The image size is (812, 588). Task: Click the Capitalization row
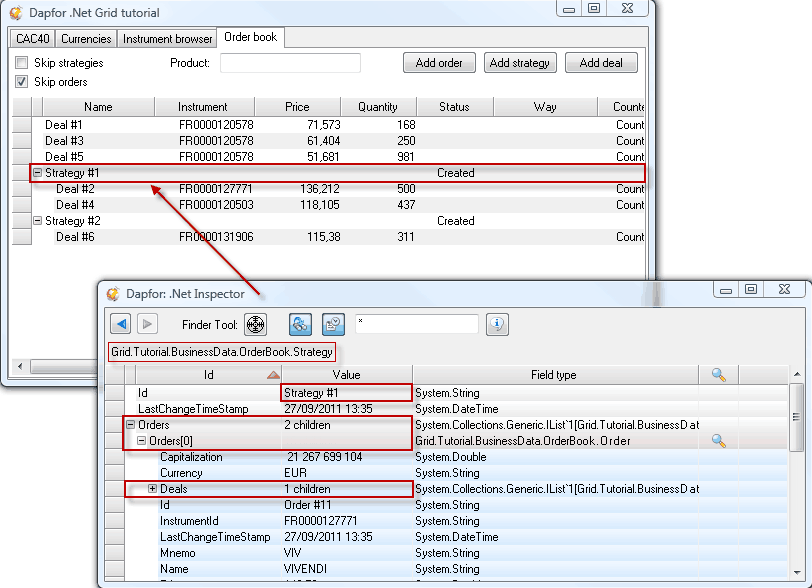[x=446, y=457]
